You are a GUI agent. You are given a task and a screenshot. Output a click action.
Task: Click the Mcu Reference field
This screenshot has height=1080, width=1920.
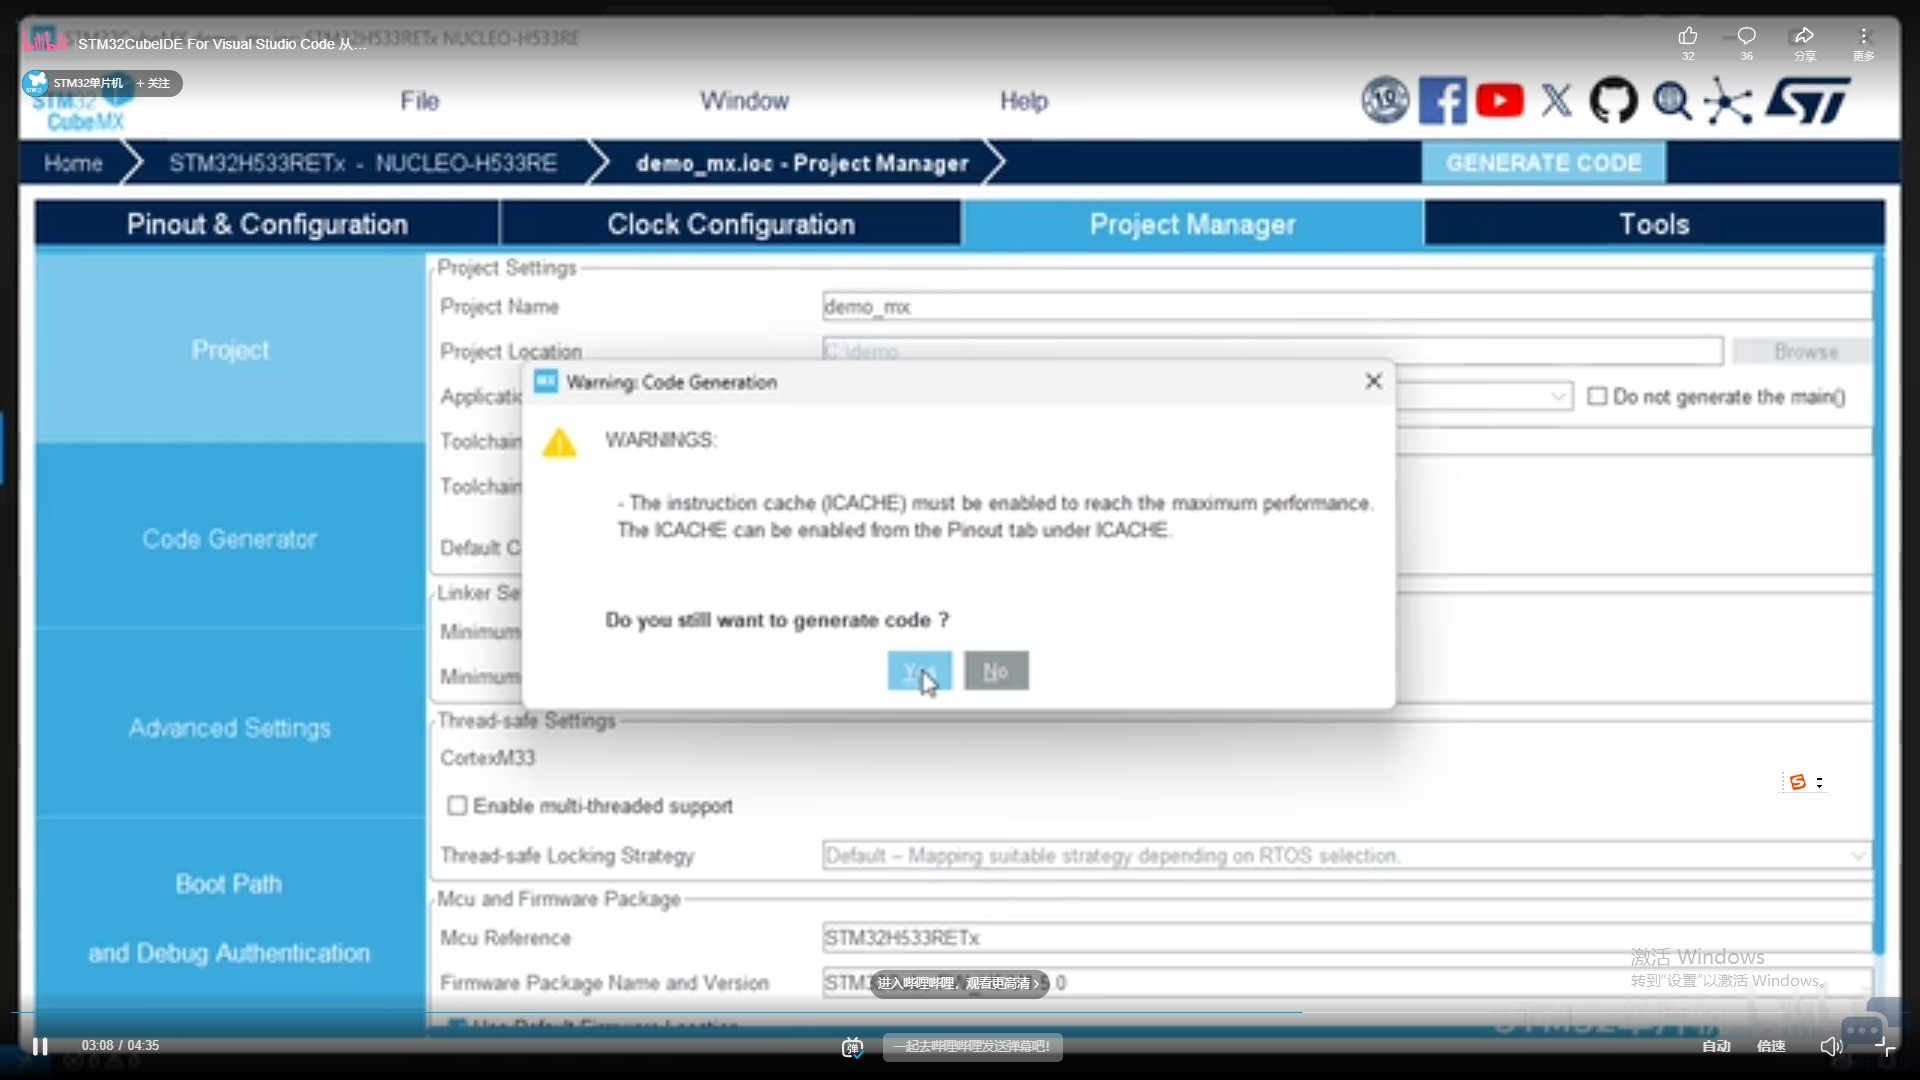1346,938
